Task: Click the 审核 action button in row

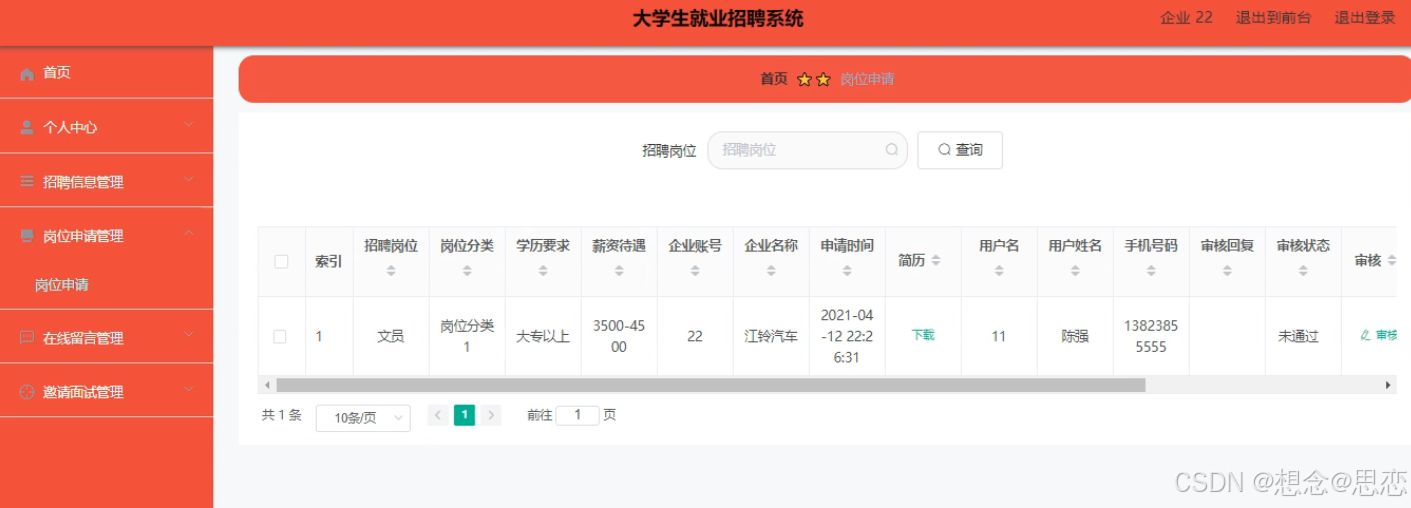Action: click(x=1379, y=336)
